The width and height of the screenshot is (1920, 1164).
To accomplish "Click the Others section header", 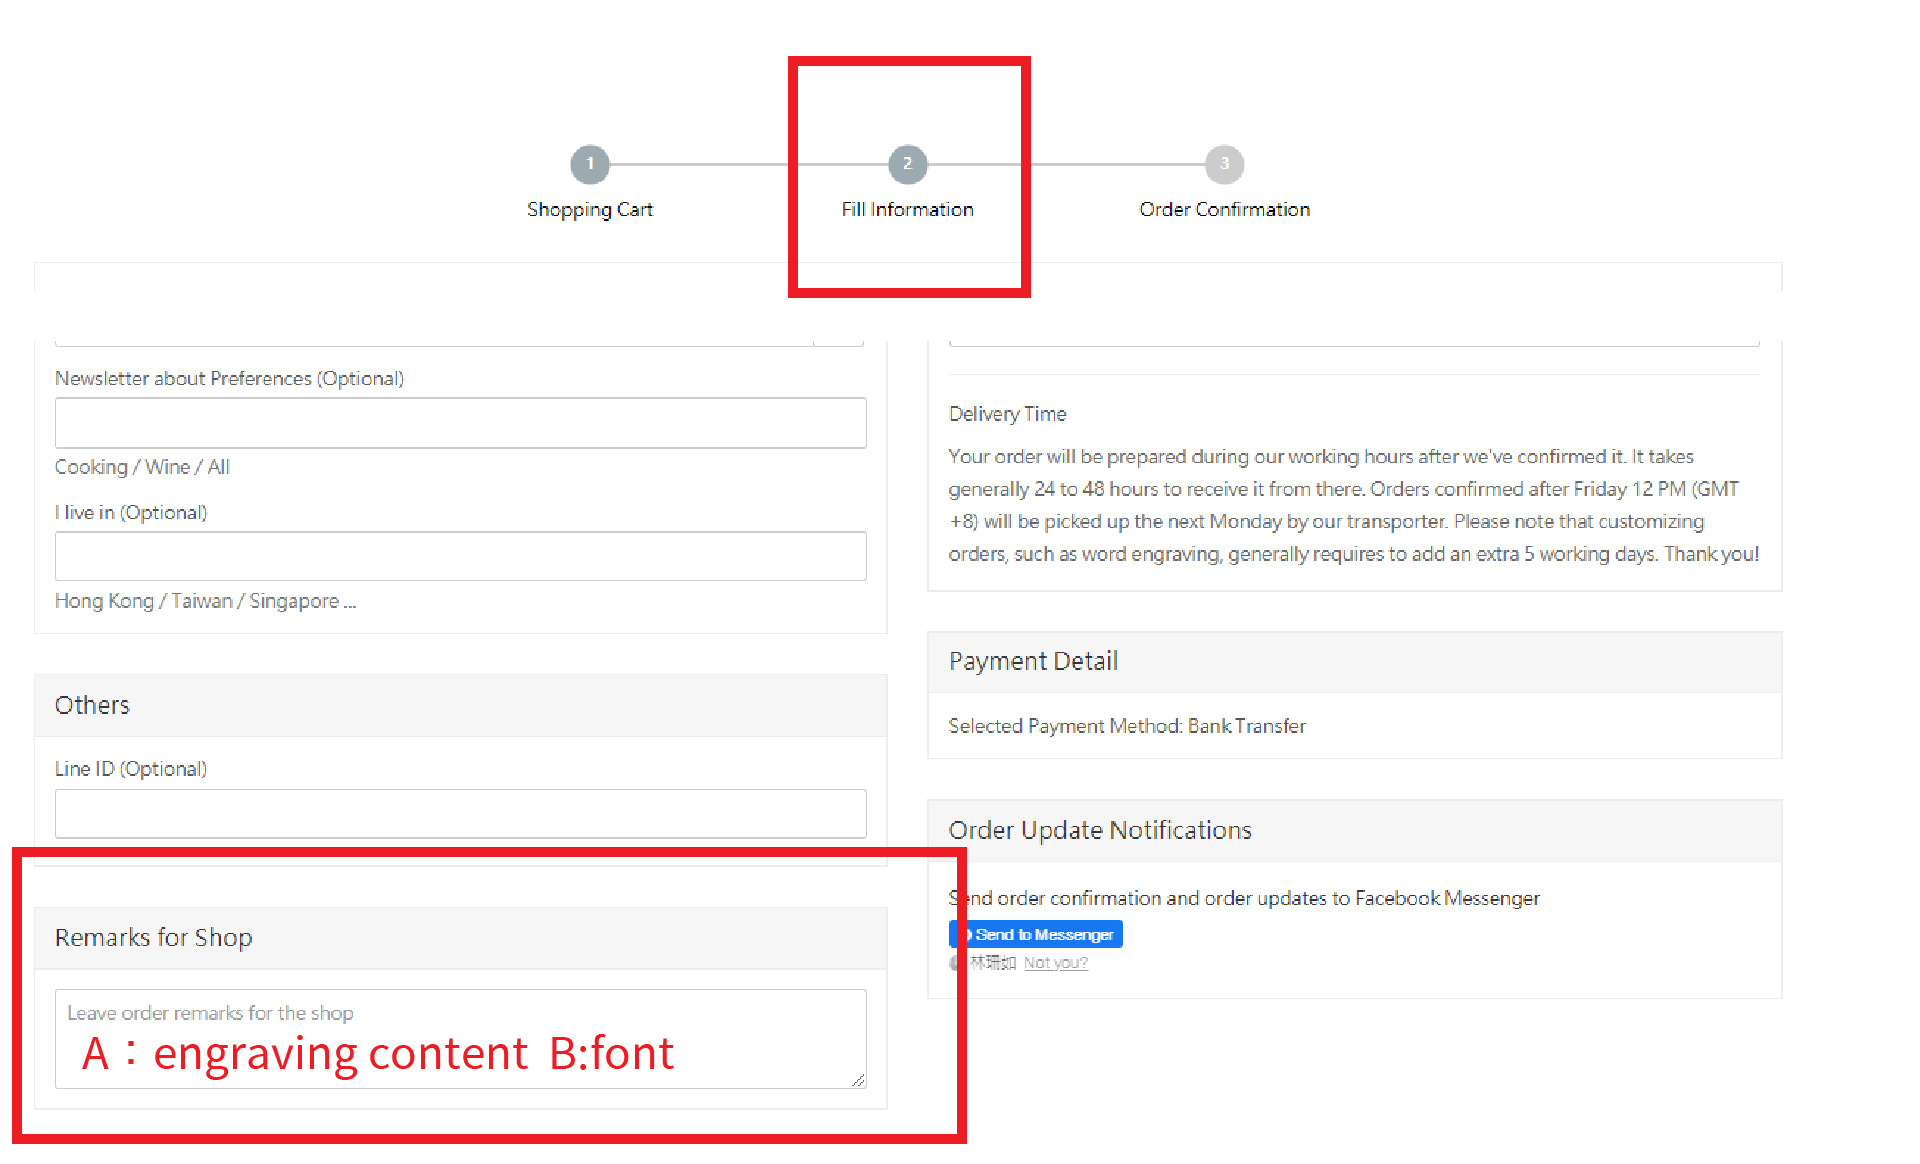I will coord(92,705).
